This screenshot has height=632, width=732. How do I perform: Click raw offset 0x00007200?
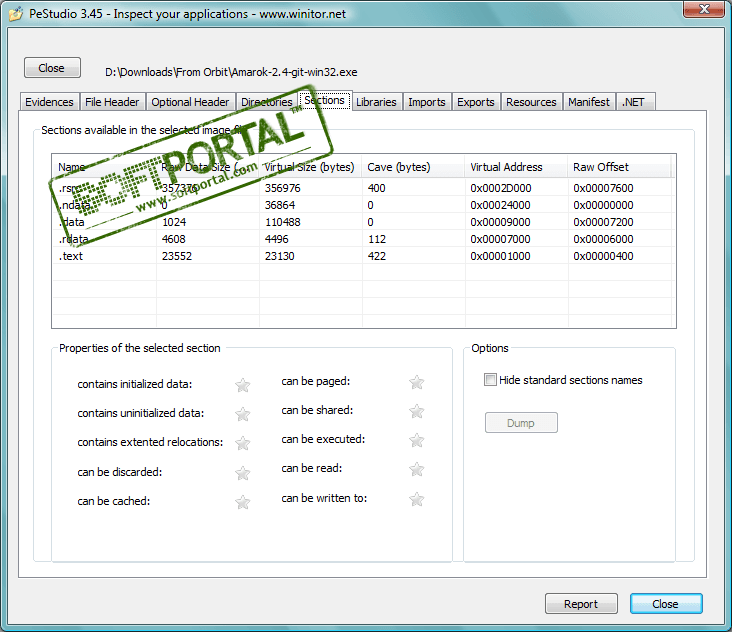603,222
